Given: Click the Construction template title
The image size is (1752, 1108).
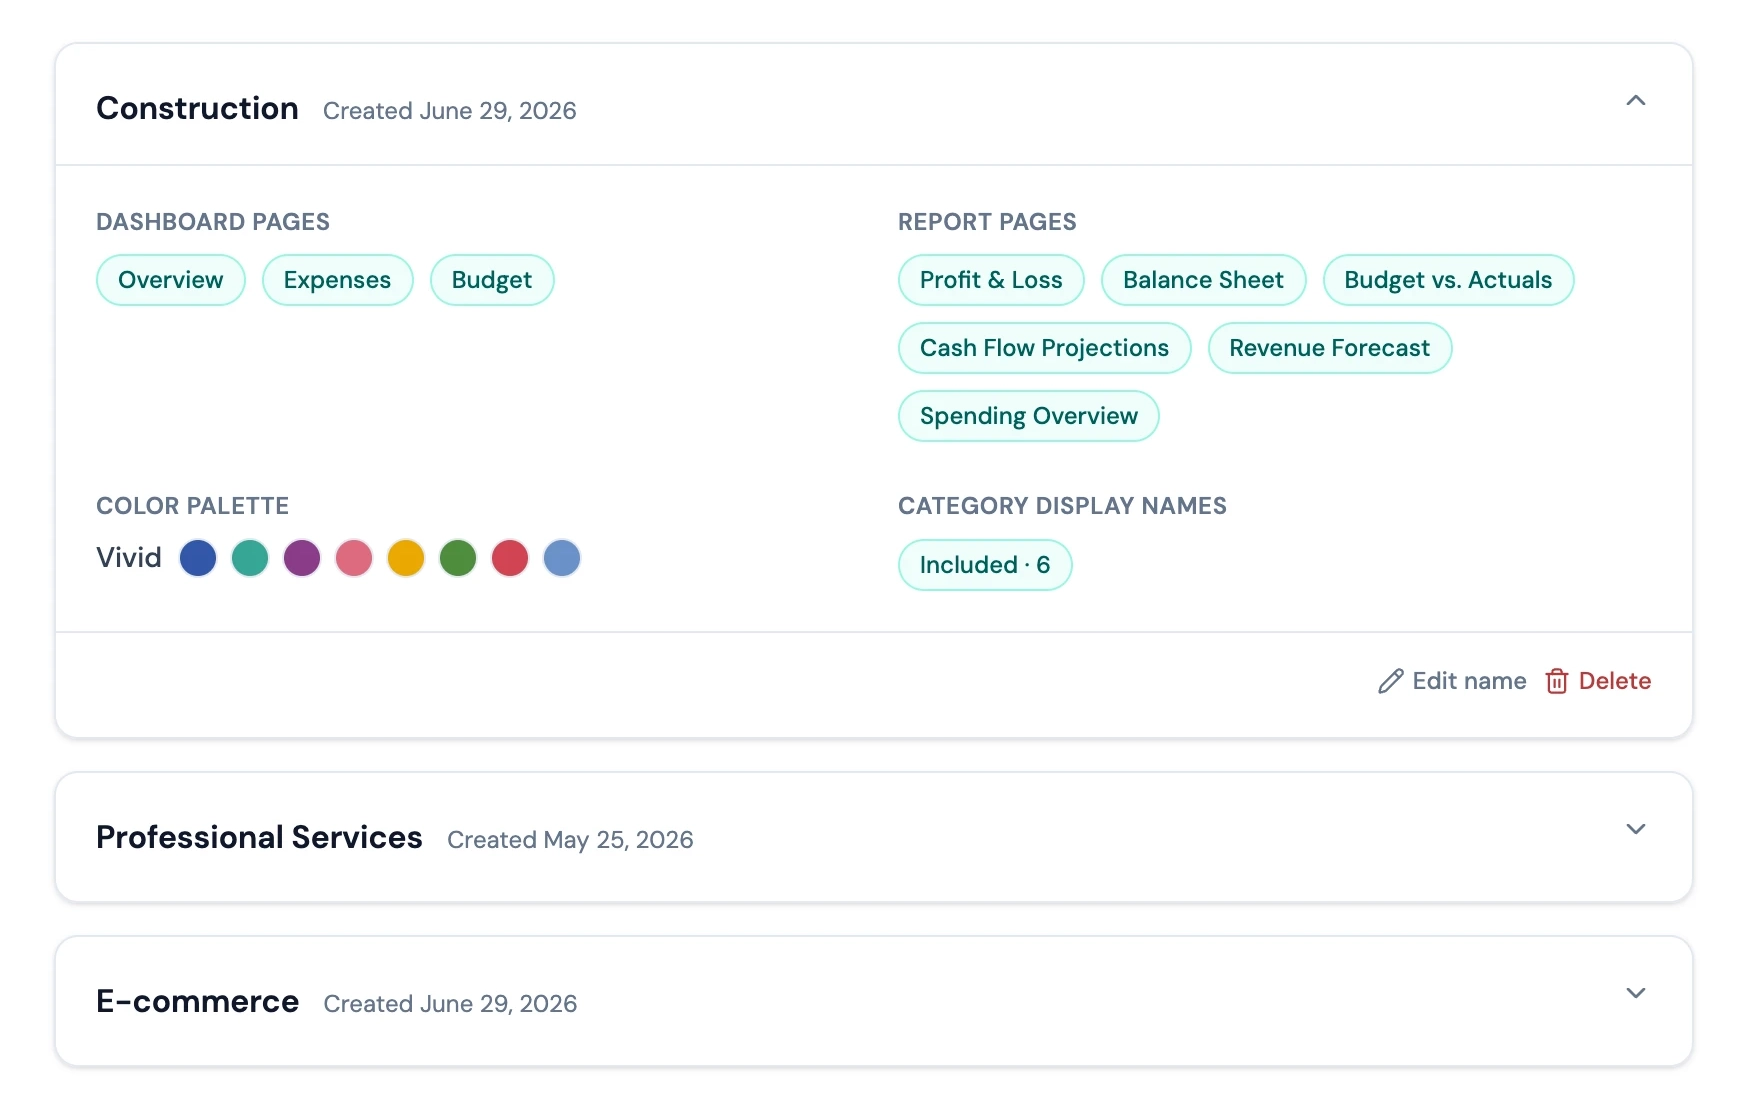Looking at the screenshot, I should tap(197, 108).
